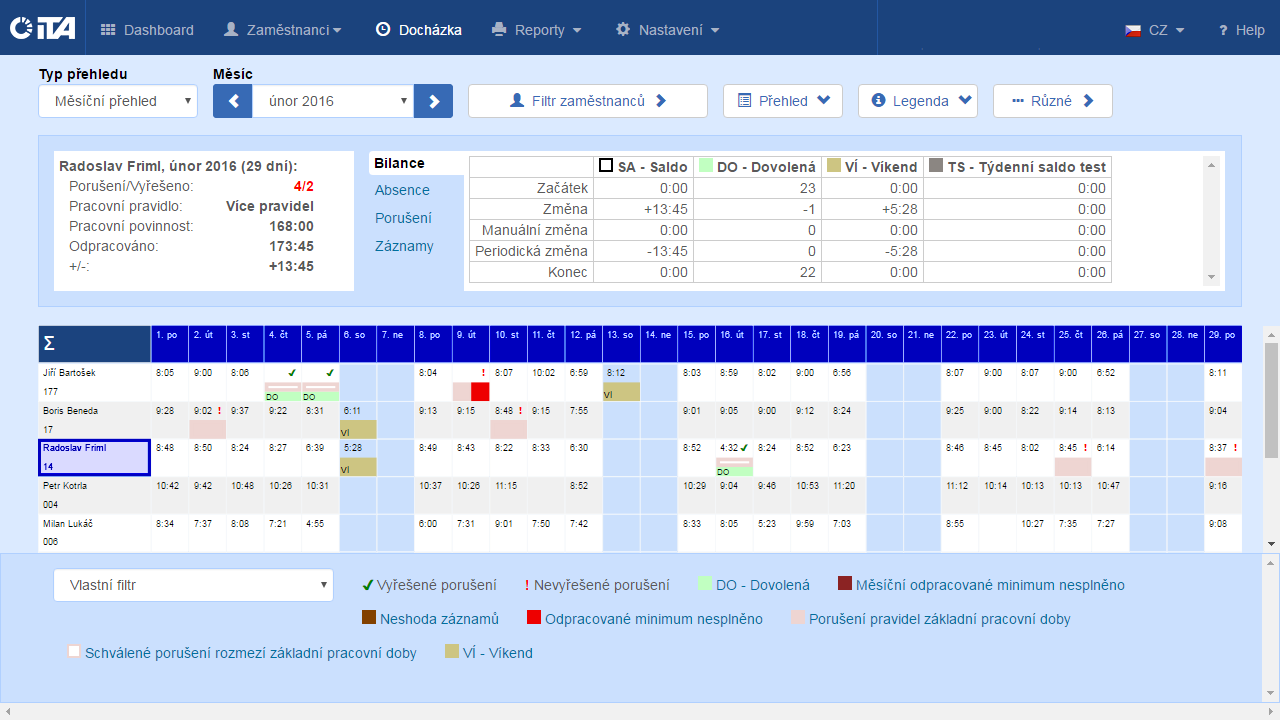The width and height of the screenshot is (1280, 720).
Task: Open the Měsíční přehled type dropdown
Action: [x=118, y=101]
